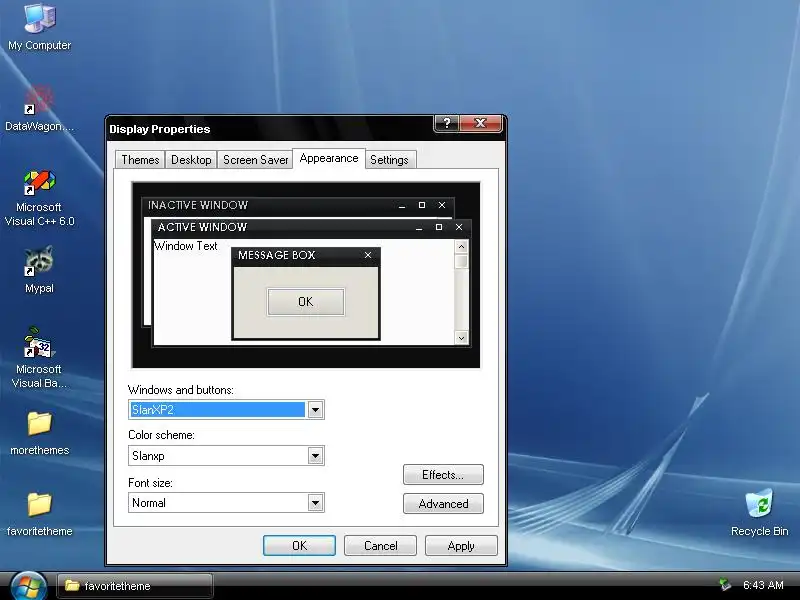
Task: Click the Window Text label in preview
Action: 186,246
